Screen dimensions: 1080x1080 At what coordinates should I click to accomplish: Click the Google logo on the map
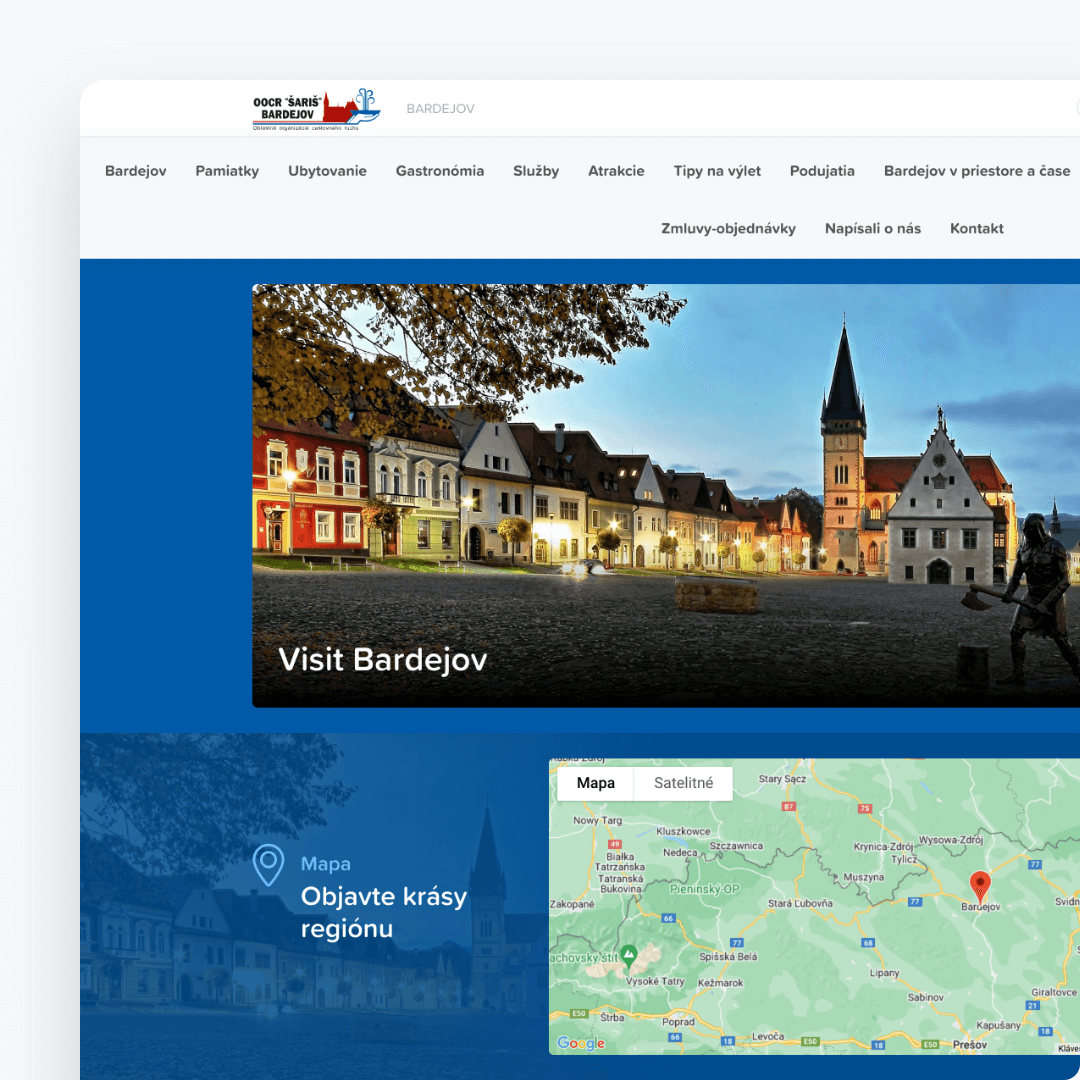[581, 1043]
